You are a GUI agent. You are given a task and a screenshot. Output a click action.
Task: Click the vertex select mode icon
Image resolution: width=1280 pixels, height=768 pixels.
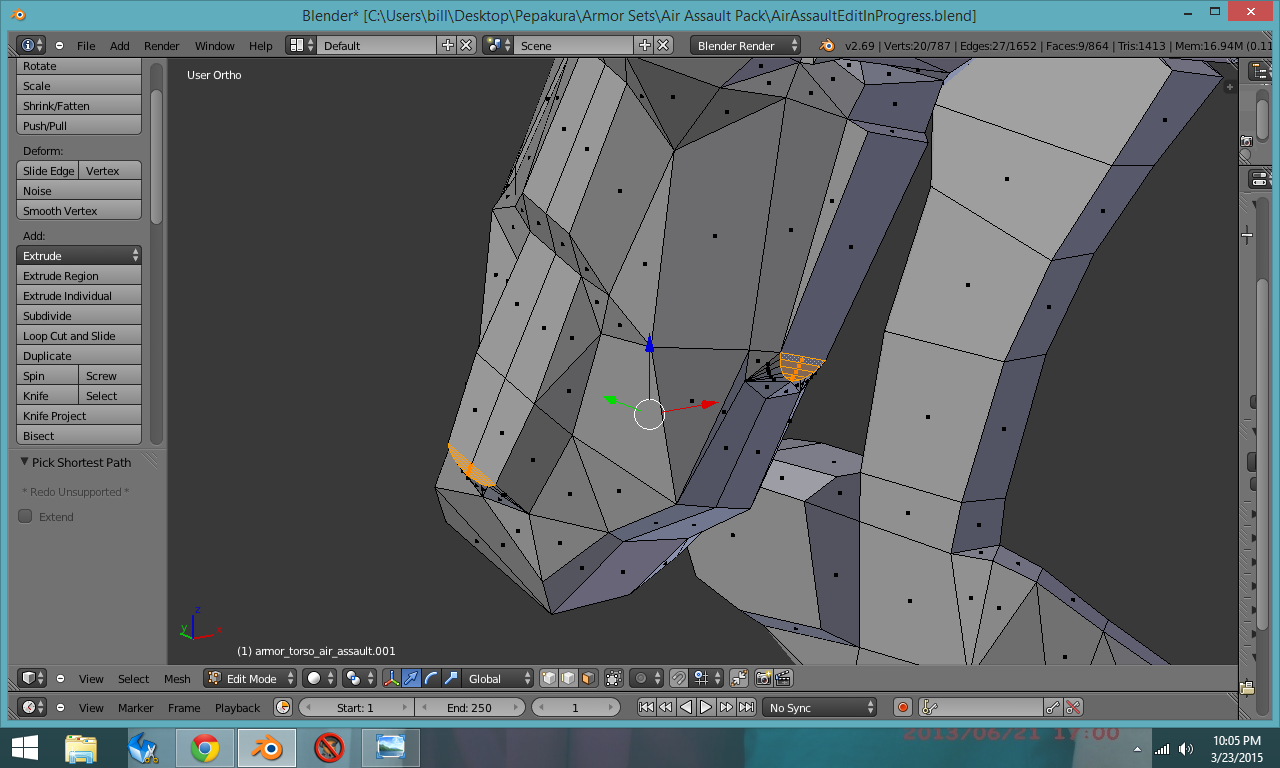coord(549,678)
